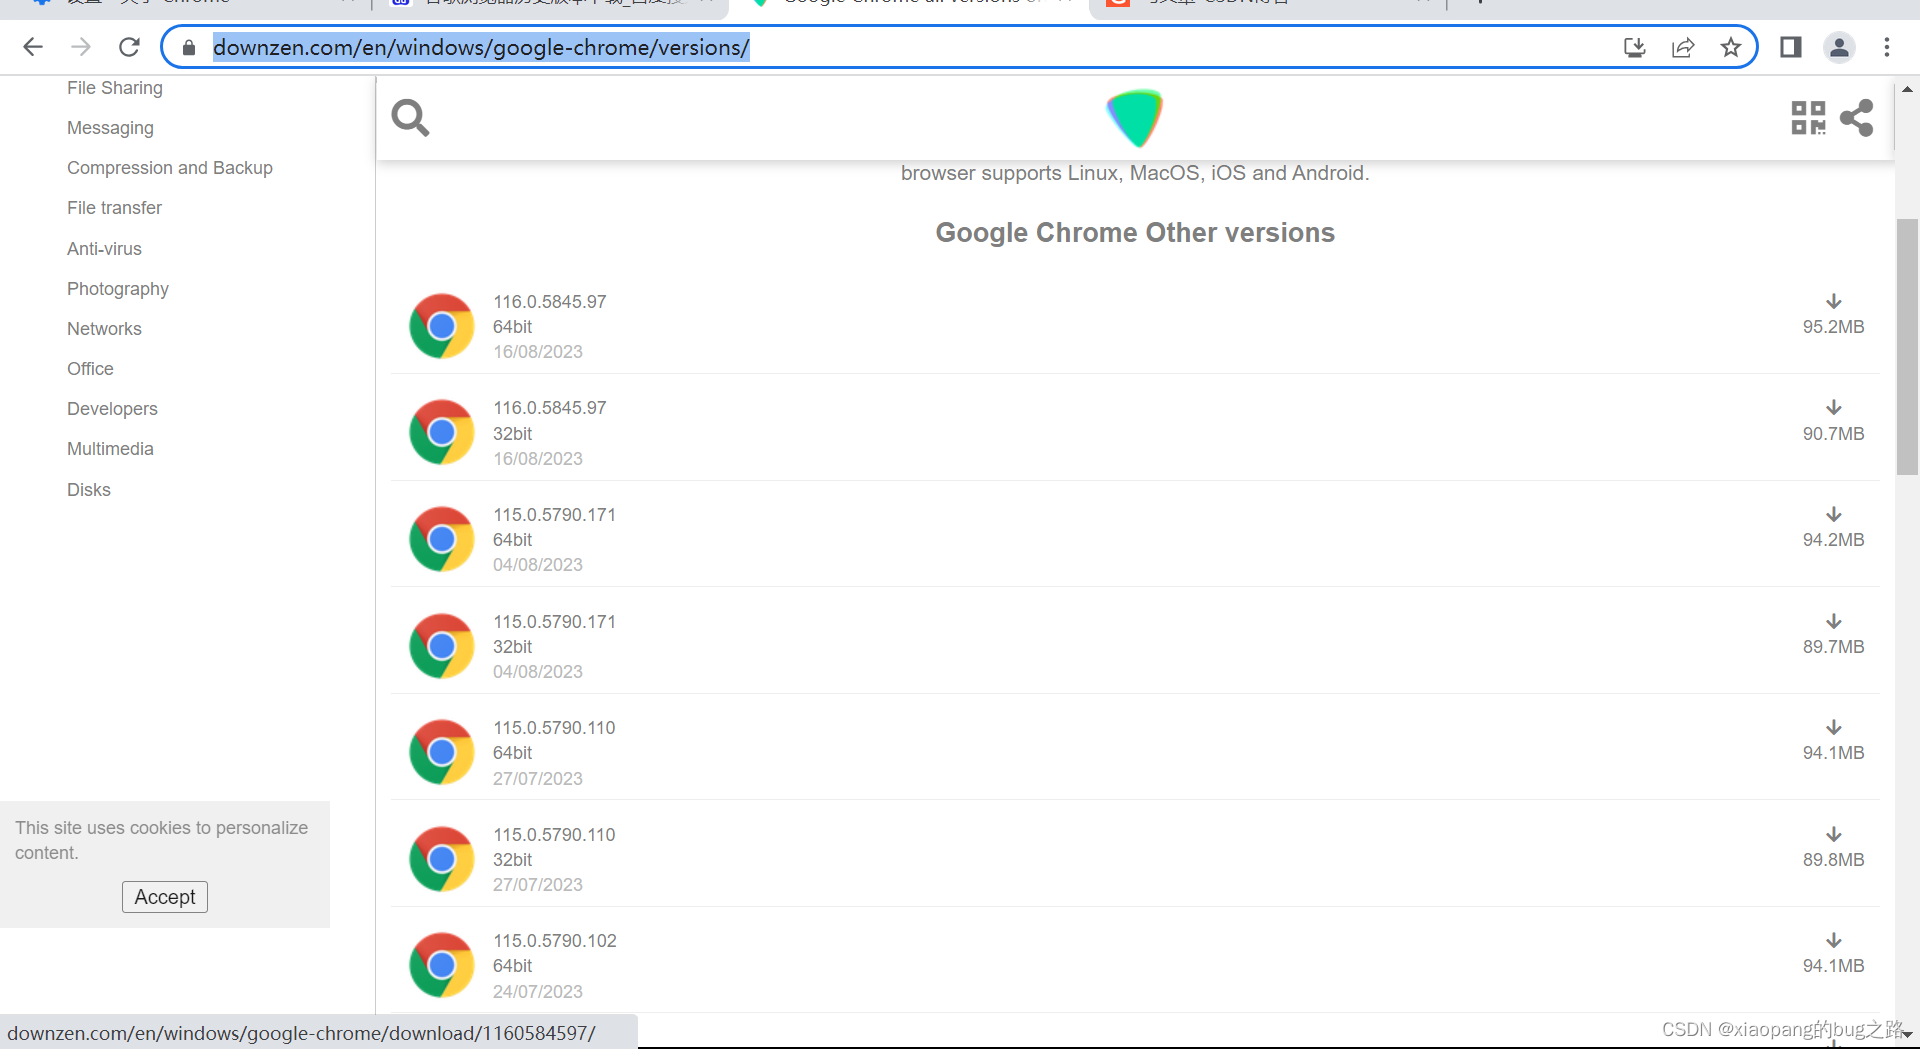Click Chrome logo of 116.0.5845.97 64bit
This screenshot has width=1920, height=1049.
pos(442,326)
